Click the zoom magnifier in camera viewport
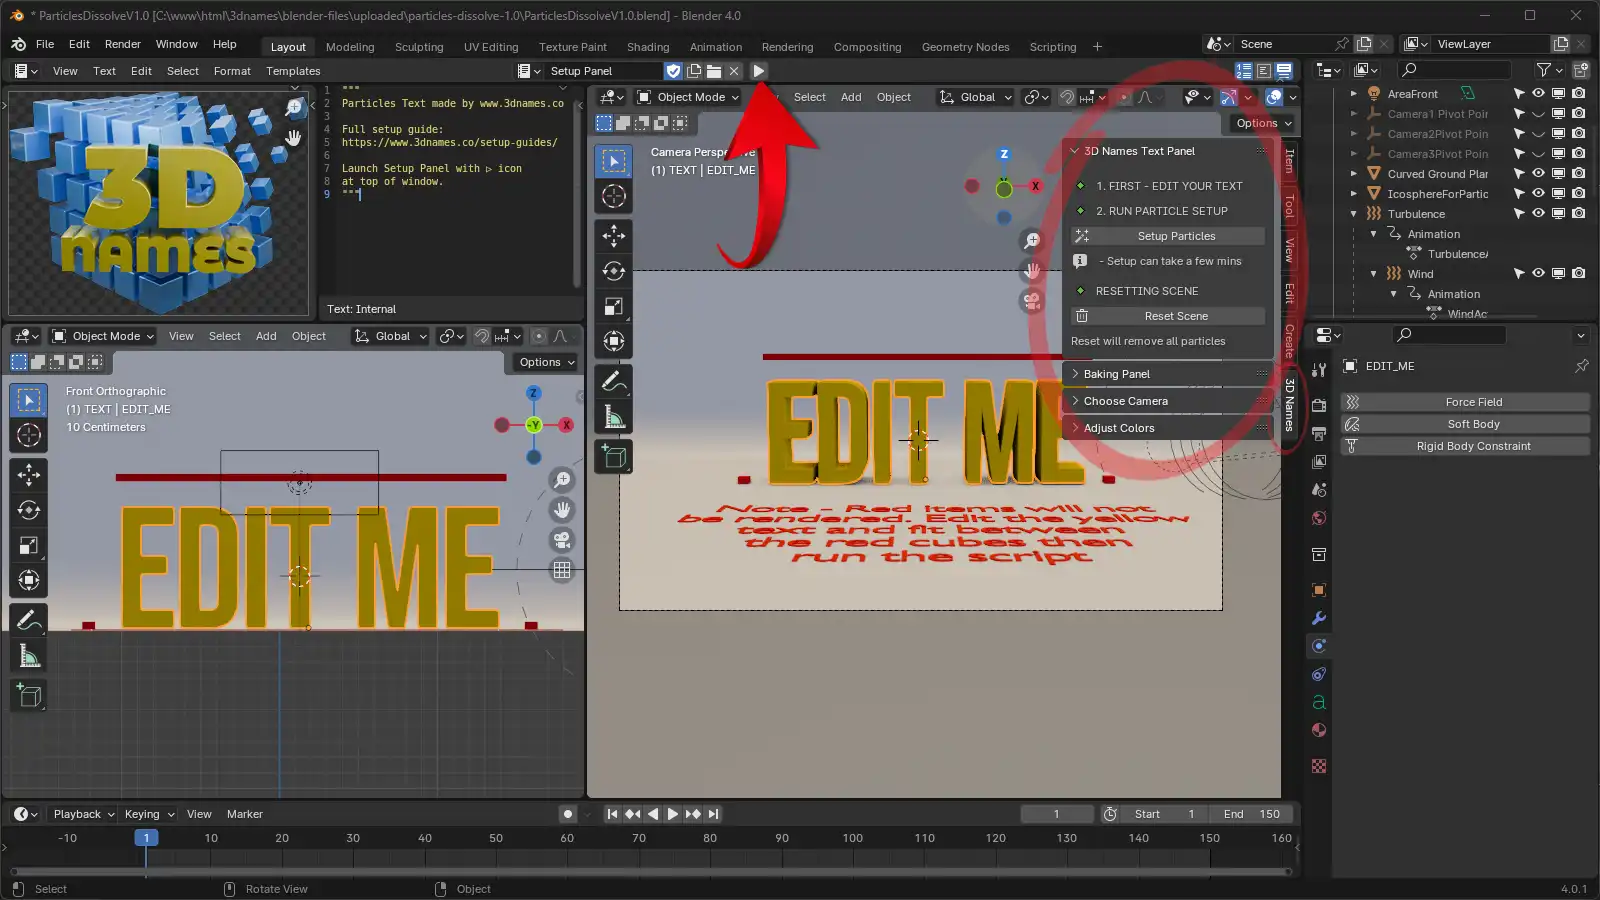Image resolution: width=1600 pixels, height=900 pixels. pos(1032,240)
